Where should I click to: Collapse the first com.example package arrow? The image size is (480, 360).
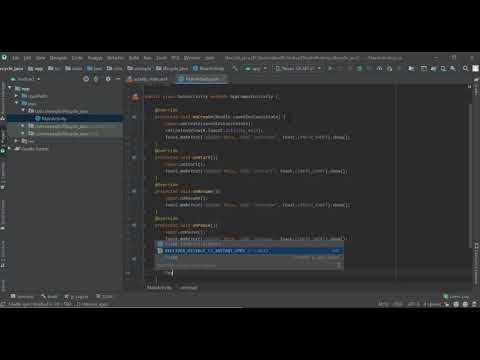[23, 111]
